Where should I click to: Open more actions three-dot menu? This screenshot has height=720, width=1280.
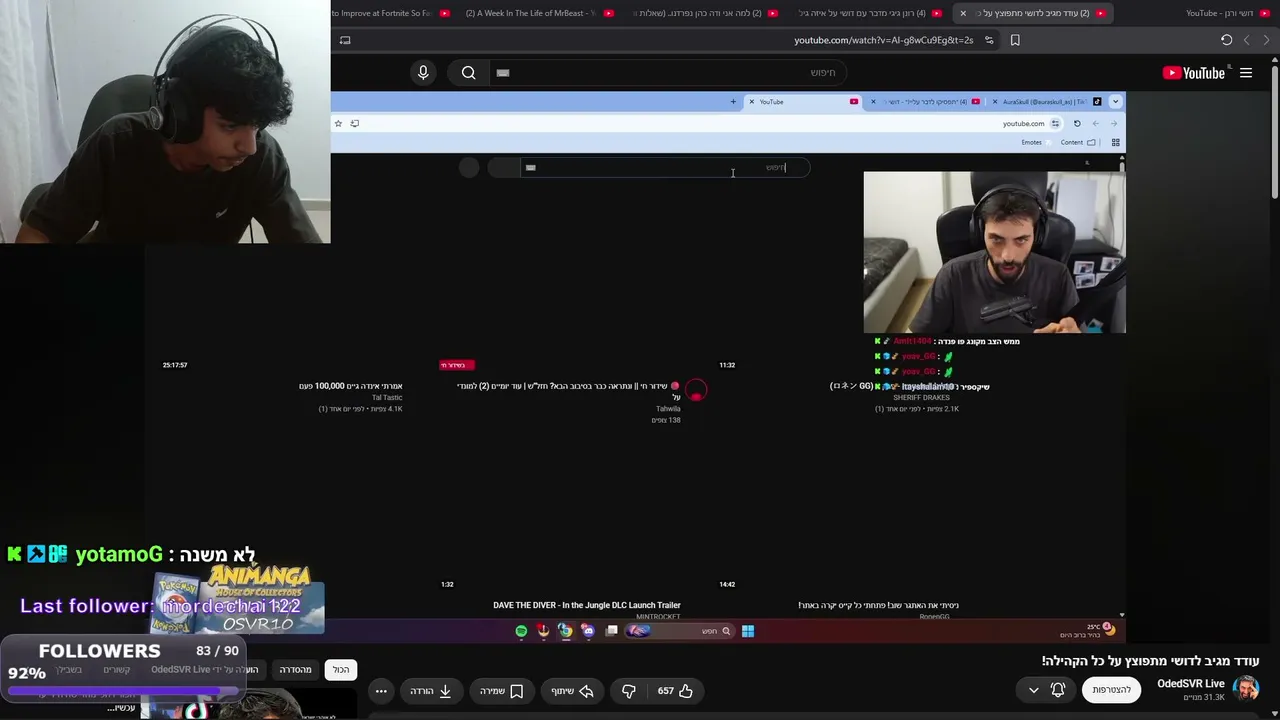tap(381, 691)
